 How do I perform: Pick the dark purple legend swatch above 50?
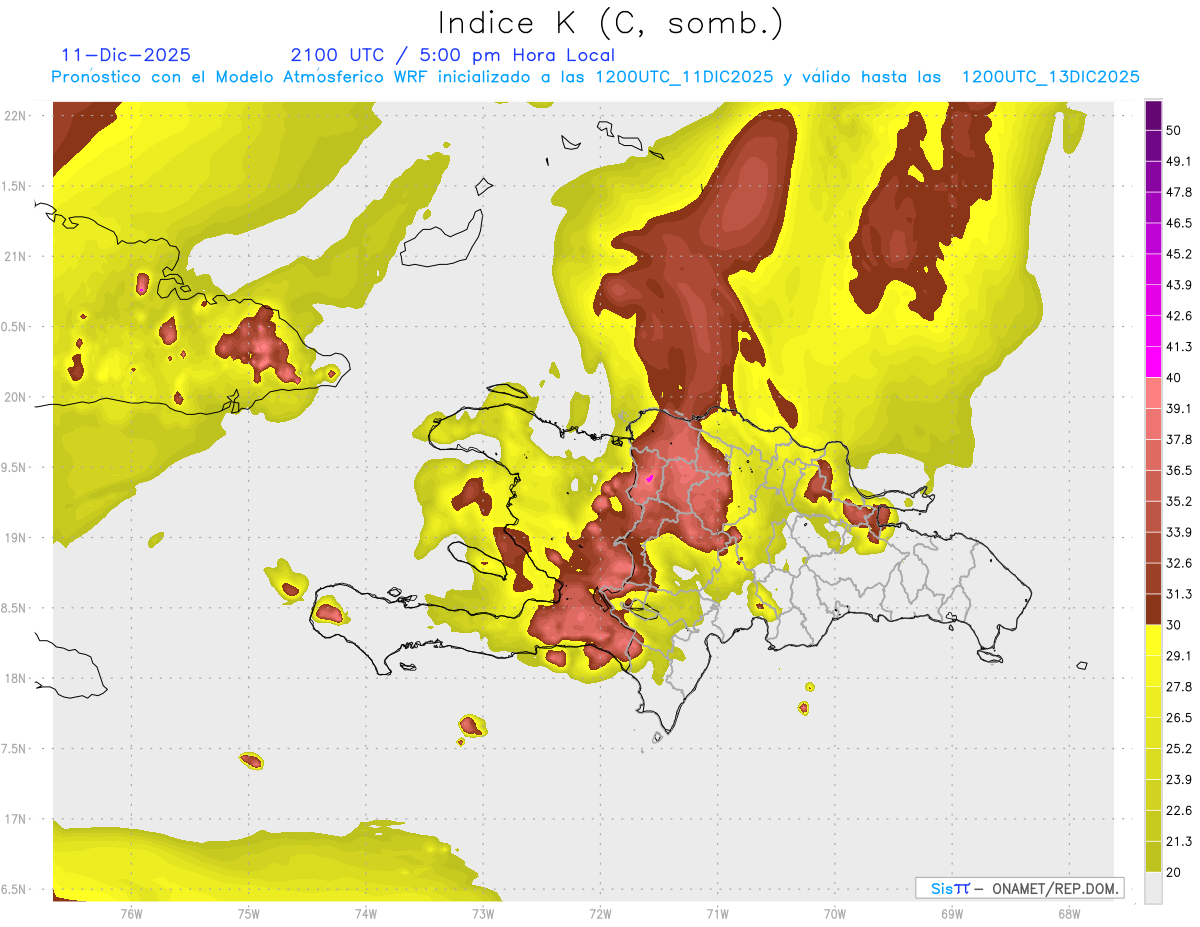tap(1154, 116)
